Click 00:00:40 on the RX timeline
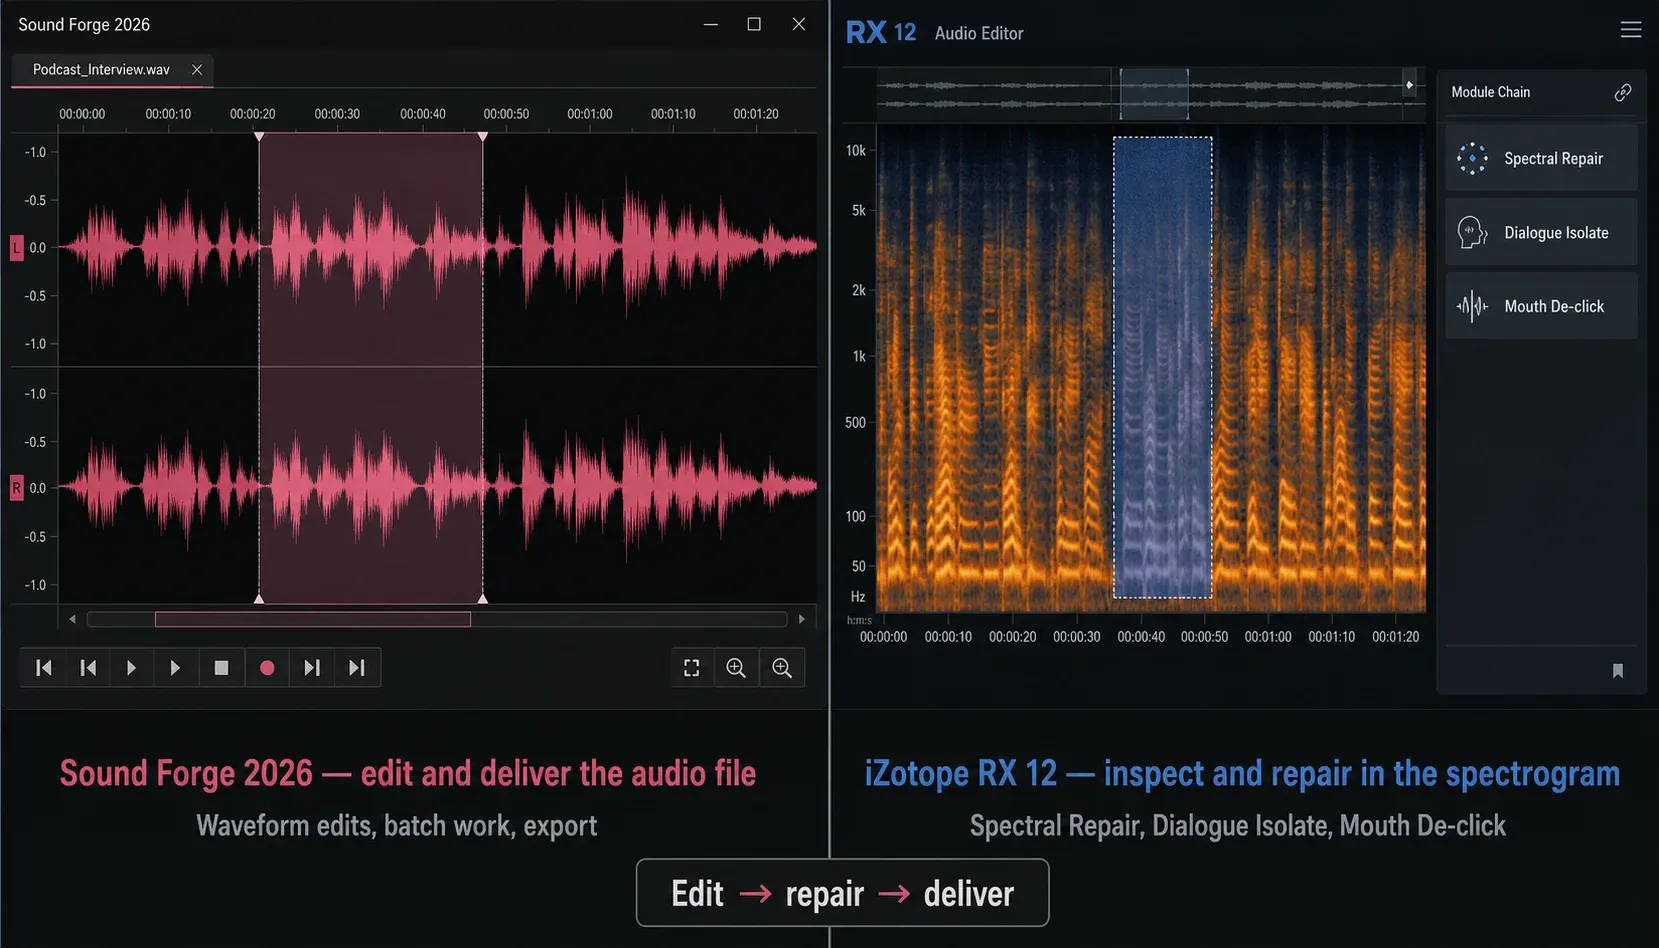 (x=1141, y=637)
